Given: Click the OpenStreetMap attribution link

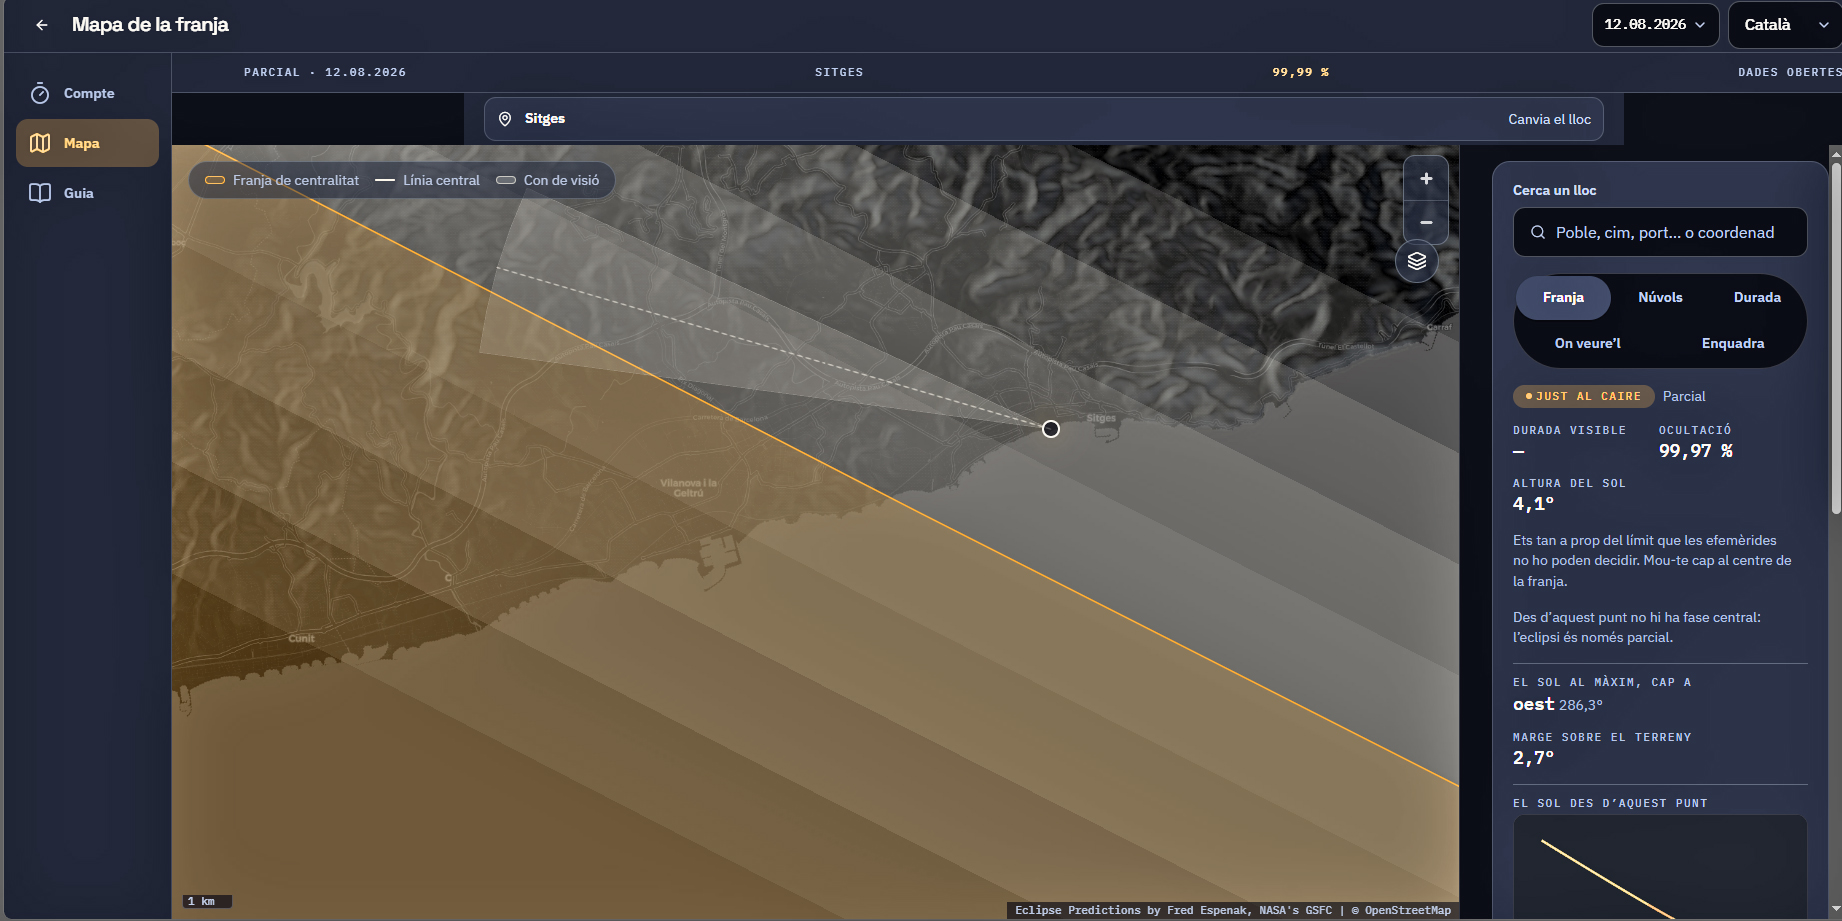Looking at the screenshot, I should [1407, 910].
